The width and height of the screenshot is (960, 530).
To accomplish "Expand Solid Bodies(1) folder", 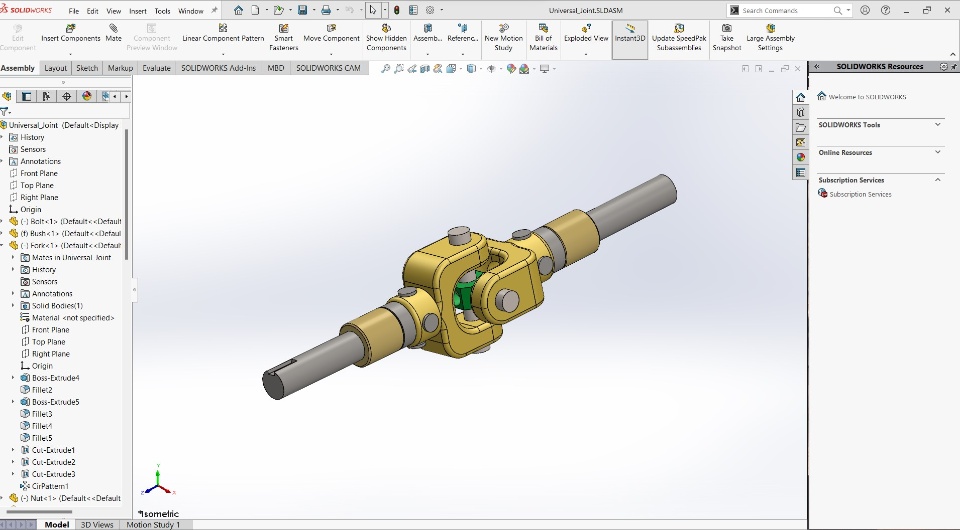I will 13,305.
